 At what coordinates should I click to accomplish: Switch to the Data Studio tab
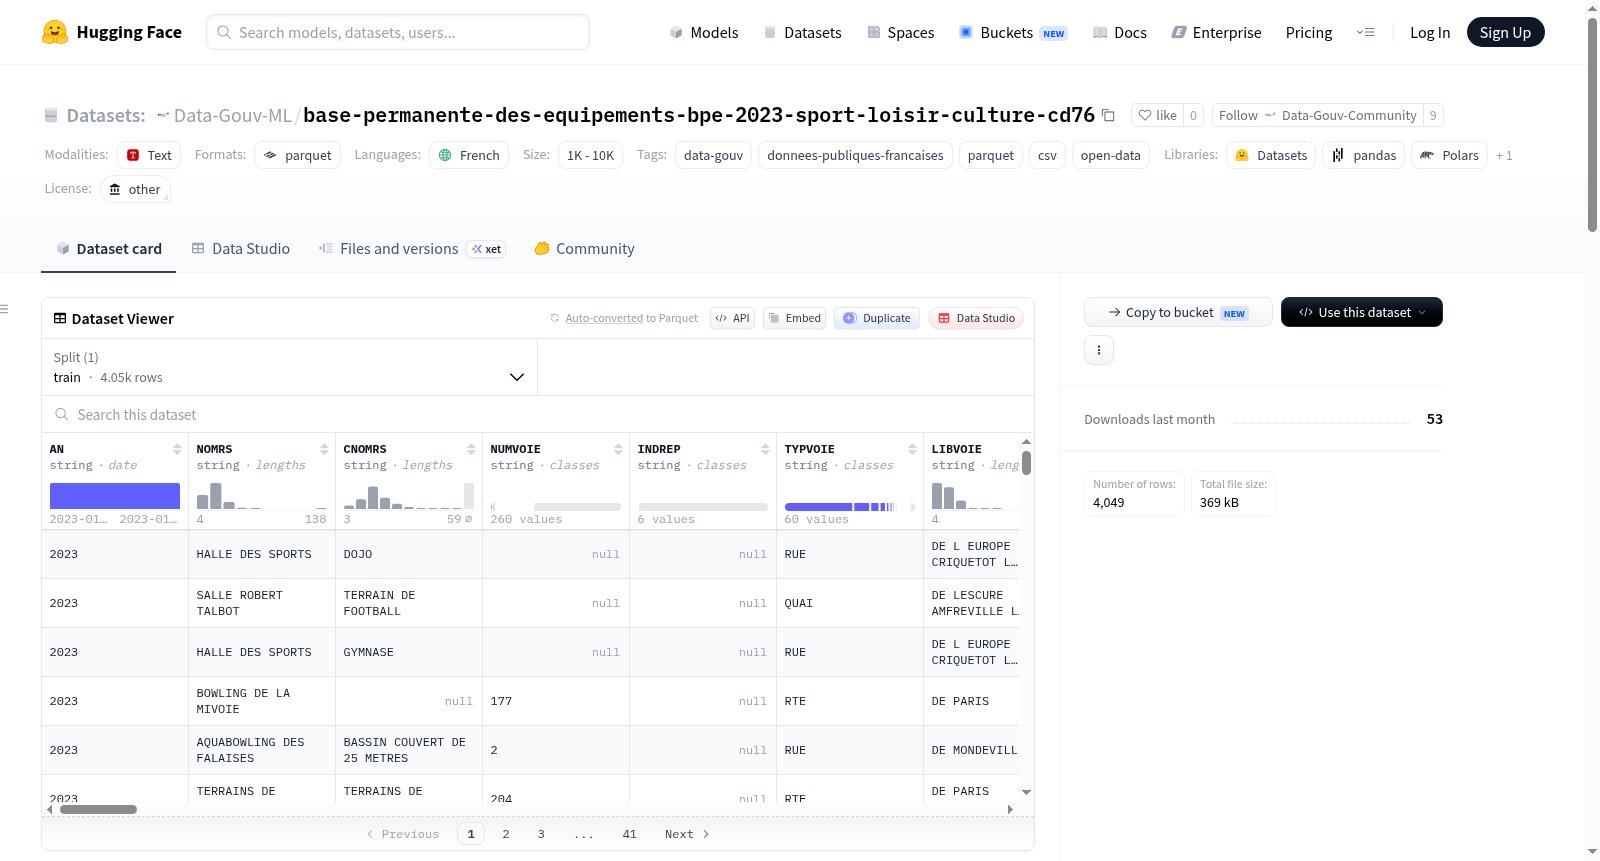(241, 249)
